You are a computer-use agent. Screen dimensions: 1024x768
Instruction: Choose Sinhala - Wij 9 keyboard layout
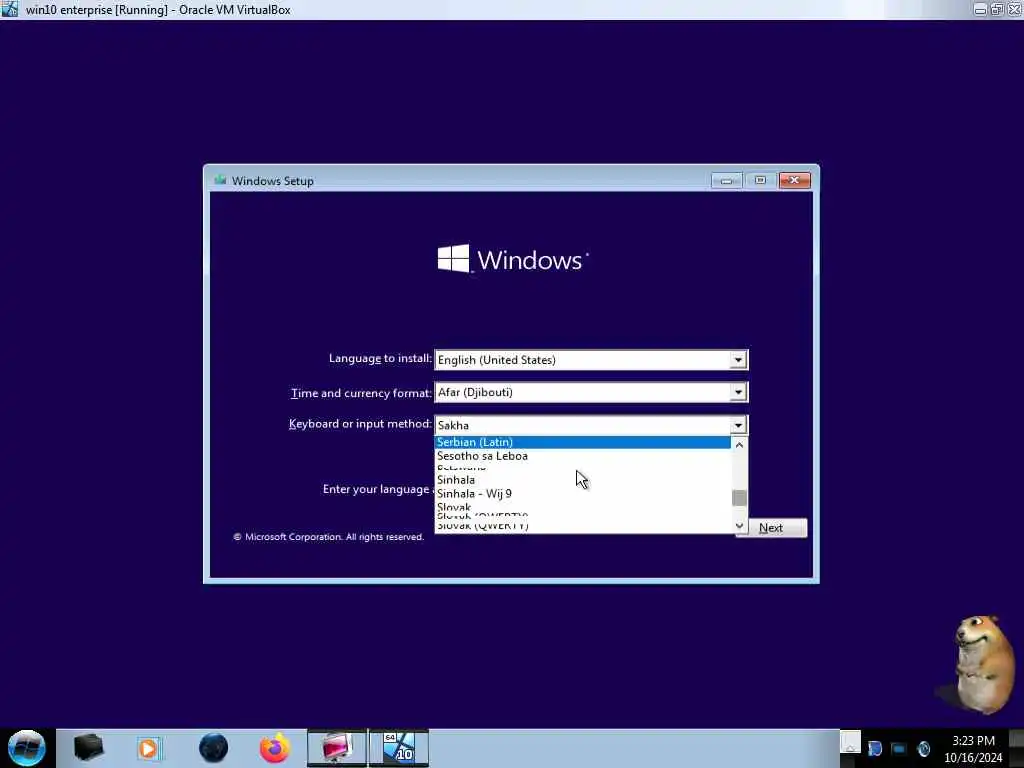[x=583, y=494]
